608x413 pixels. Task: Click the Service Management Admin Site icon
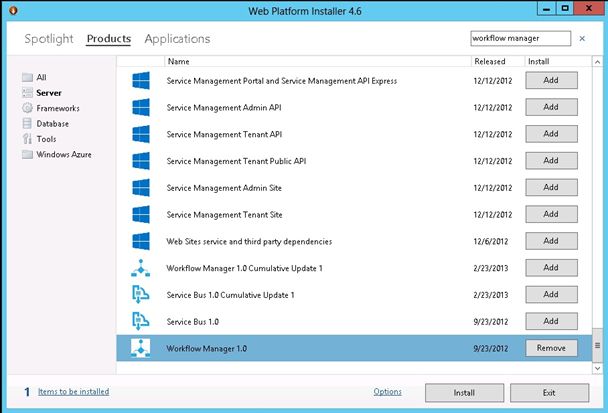pos(141,188)
